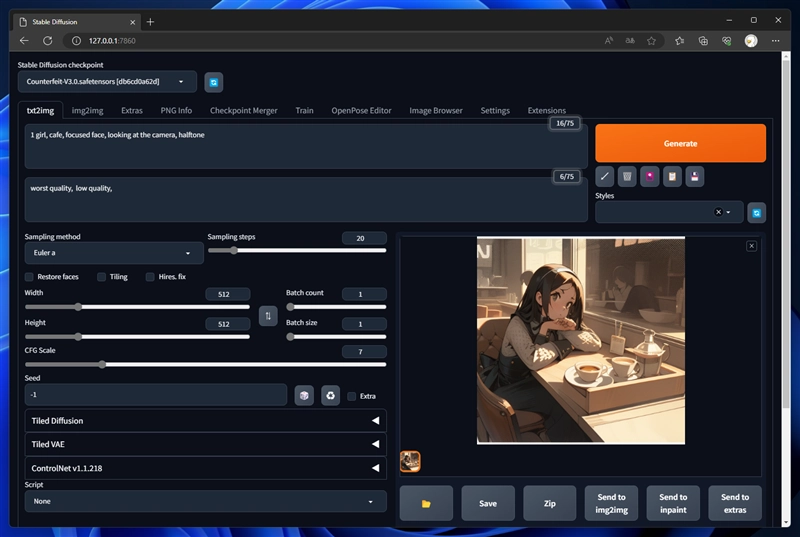Image resolution: width=800 pixels, height=537 pixels.
Task: Open the browser favorites list
Action: tap(680, 41)
